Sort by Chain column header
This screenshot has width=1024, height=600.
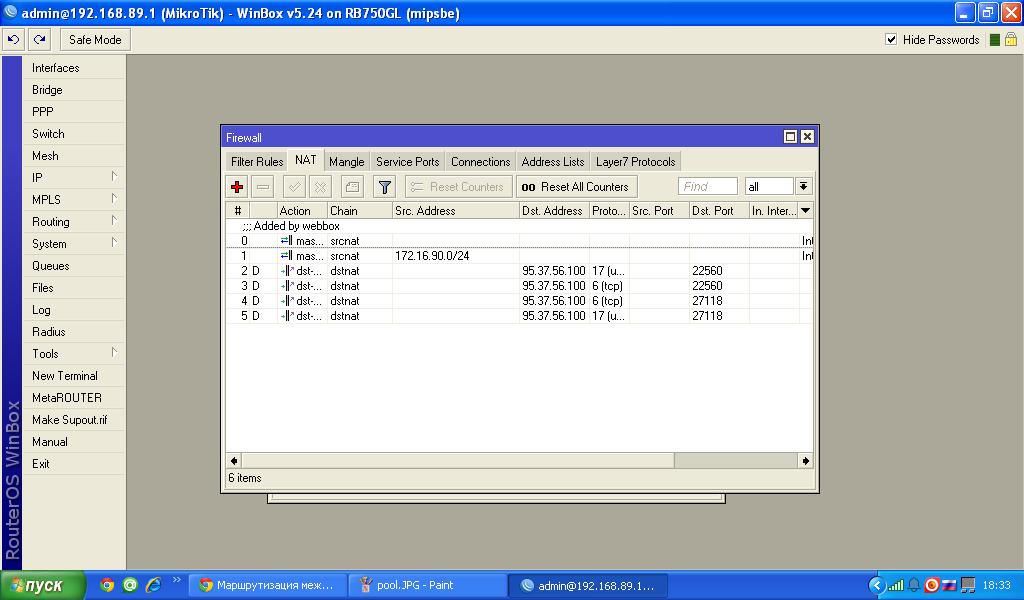(x=359, y=211)
